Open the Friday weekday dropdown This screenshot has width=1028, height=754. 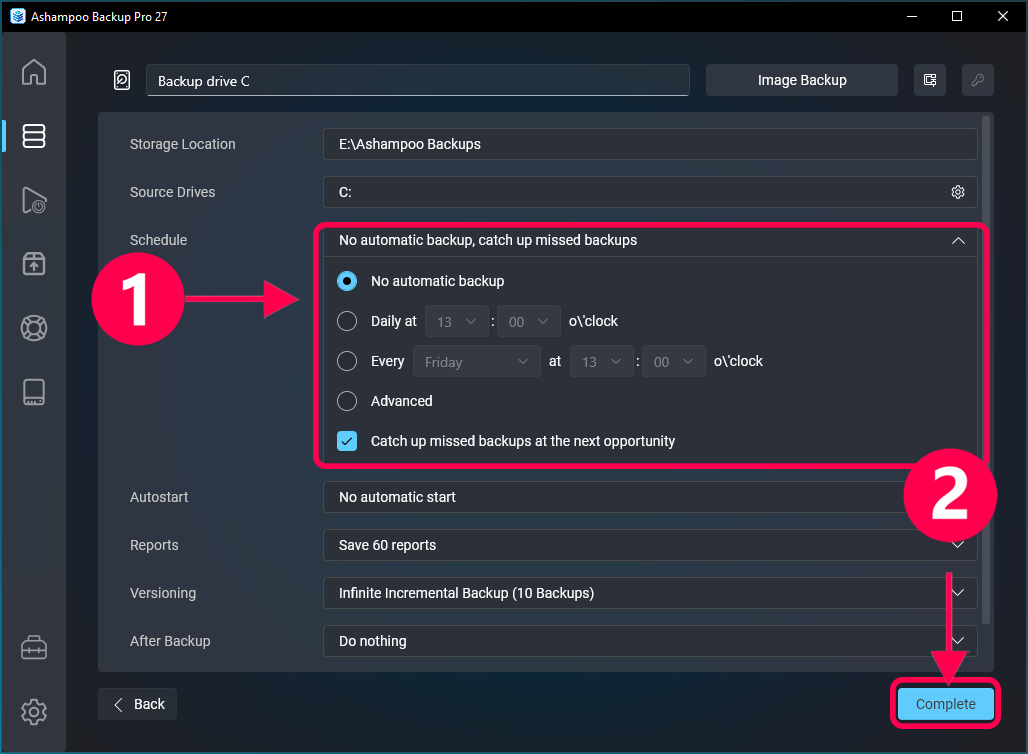477,362
